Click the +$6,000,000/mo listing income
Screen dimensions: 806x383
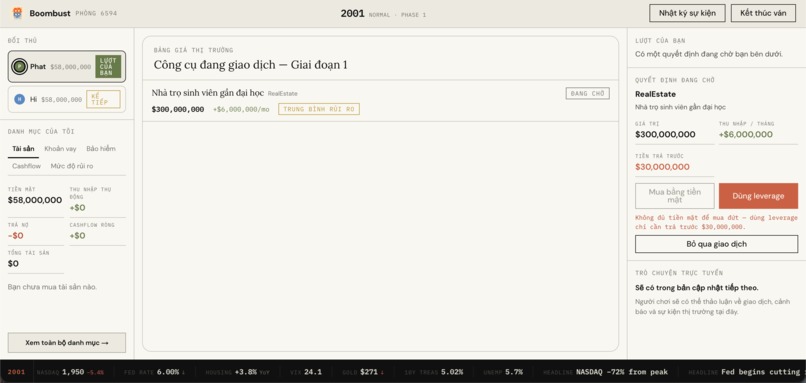coord(241,110)
